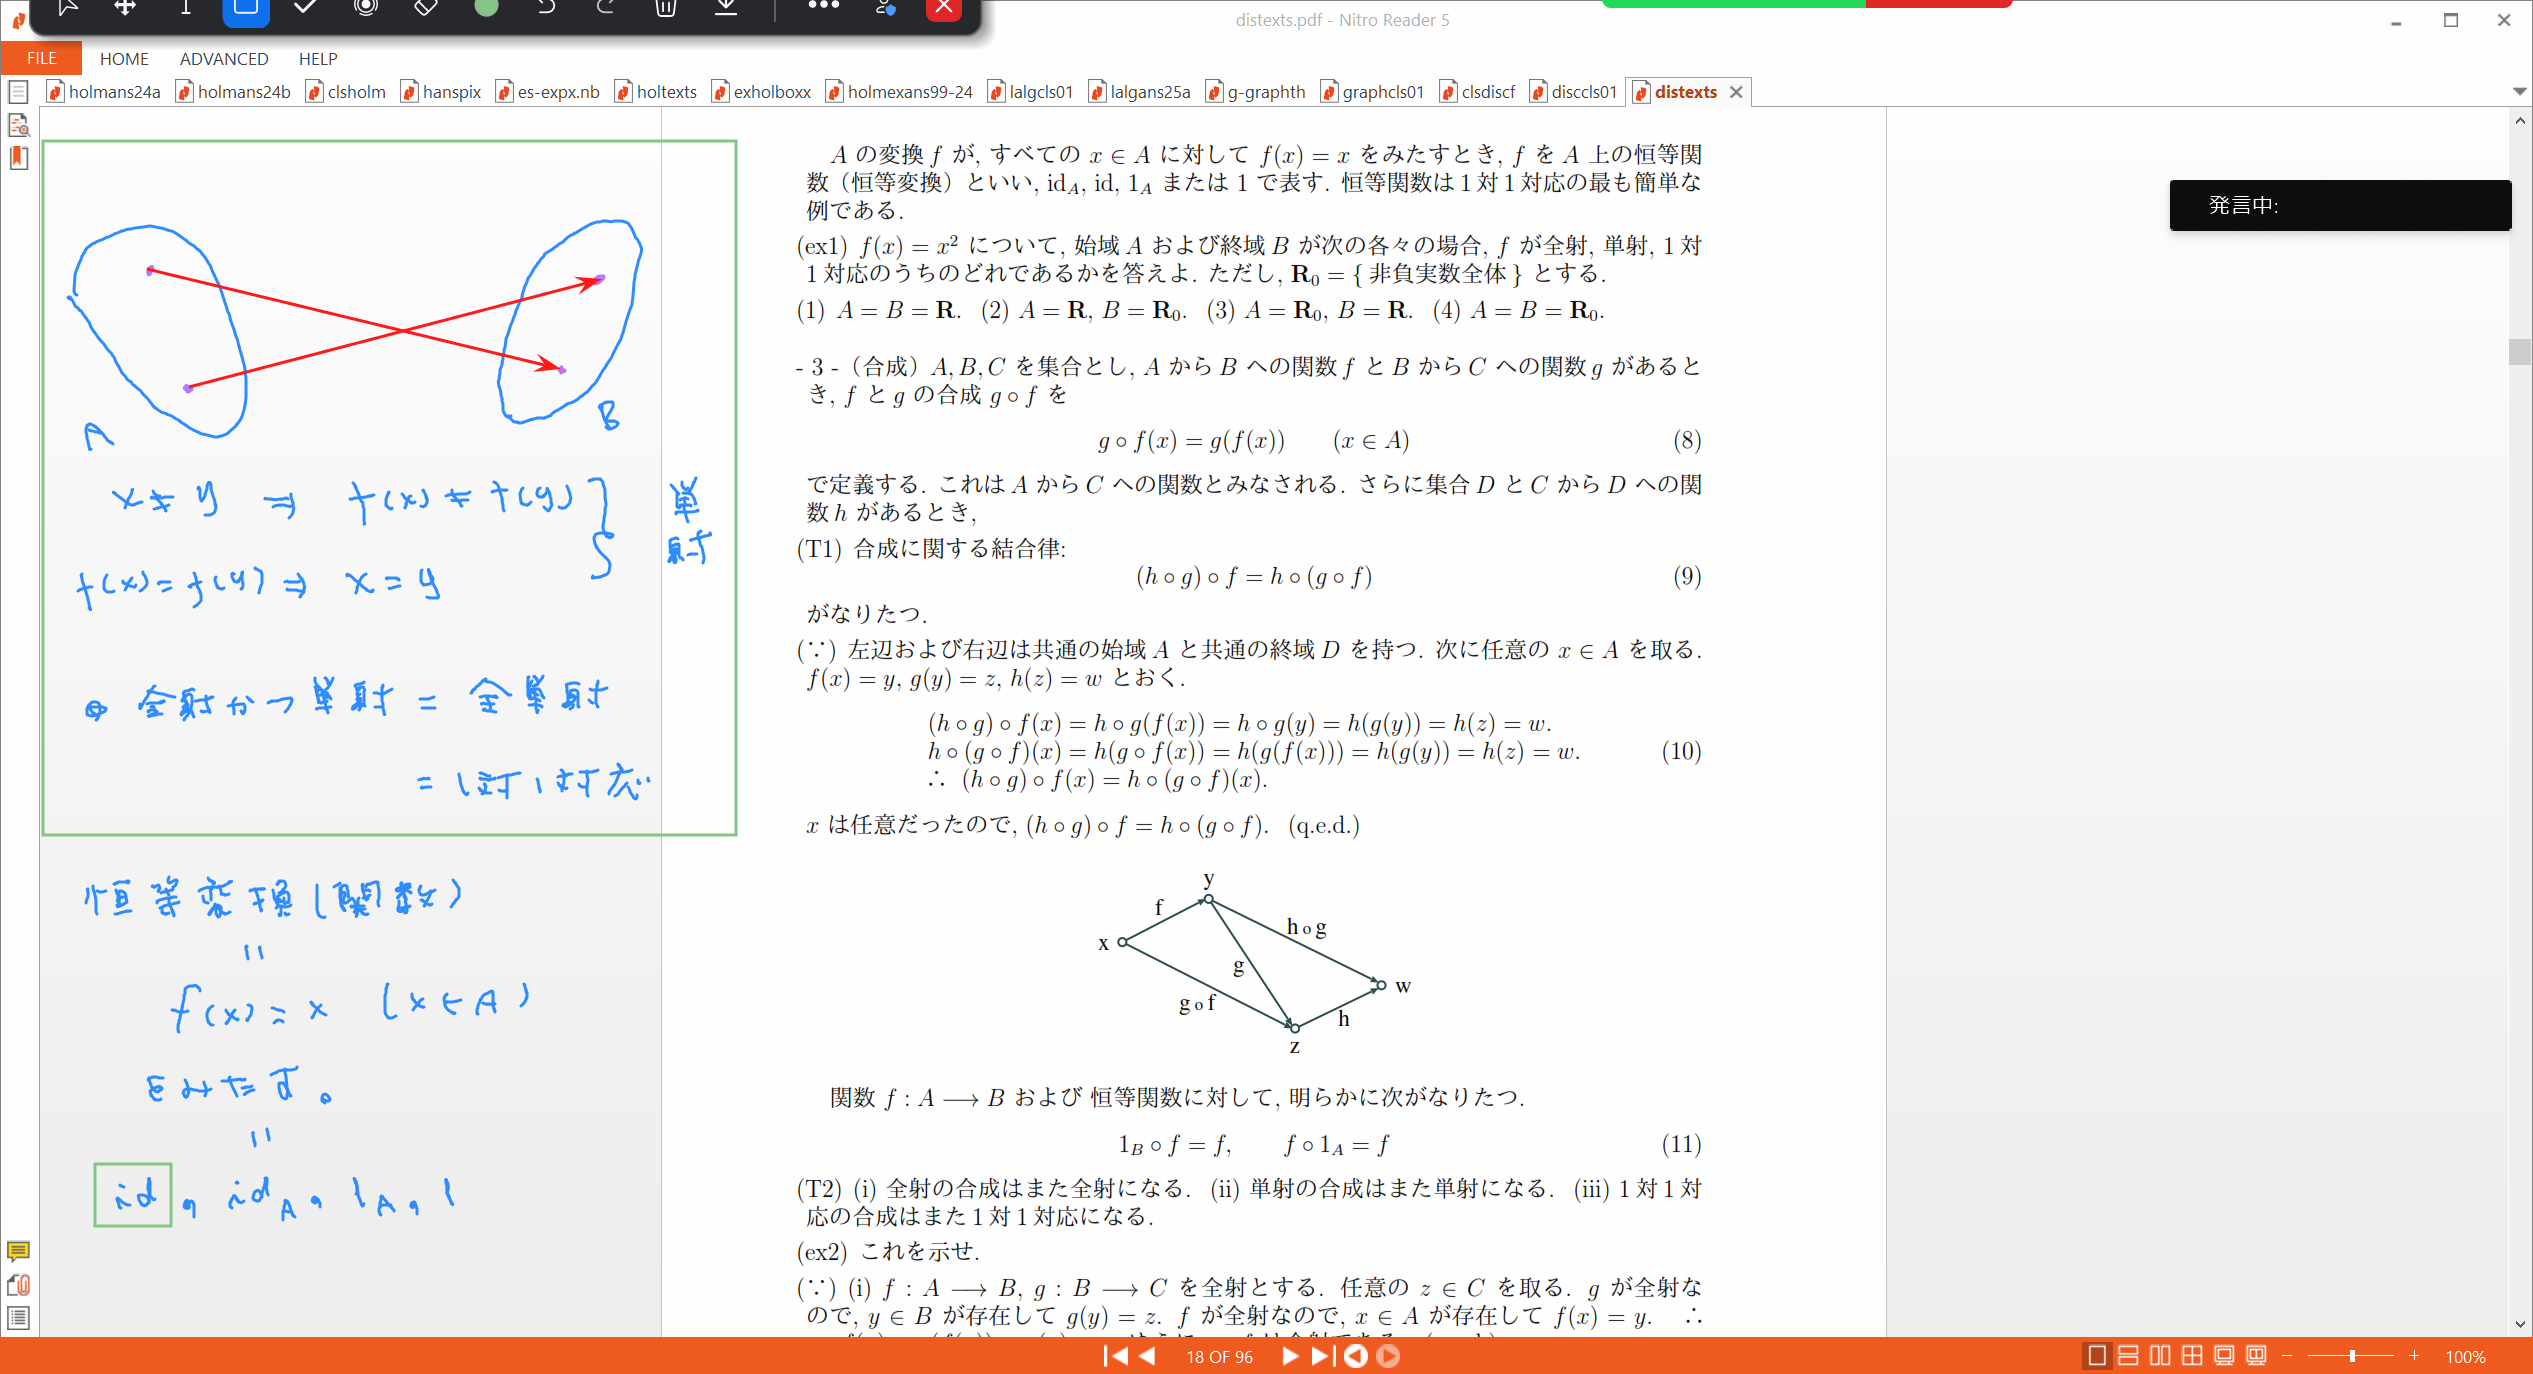The height and width of the screenshot is (1374, 2533).
Task: Close the distexts document tab
Action: (x=1736, y=92)
